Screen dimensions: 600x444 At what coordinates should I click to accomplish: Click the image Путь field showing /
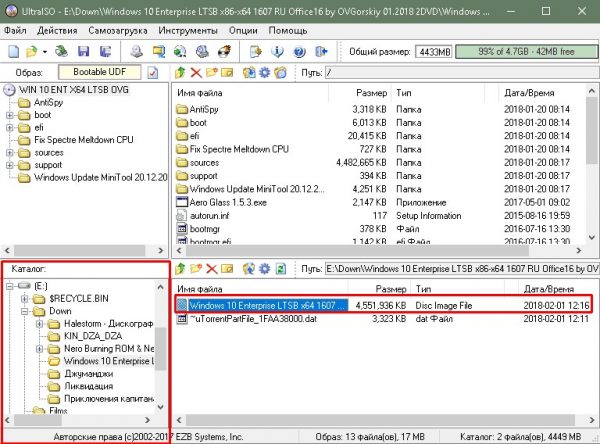pos(462,72)
